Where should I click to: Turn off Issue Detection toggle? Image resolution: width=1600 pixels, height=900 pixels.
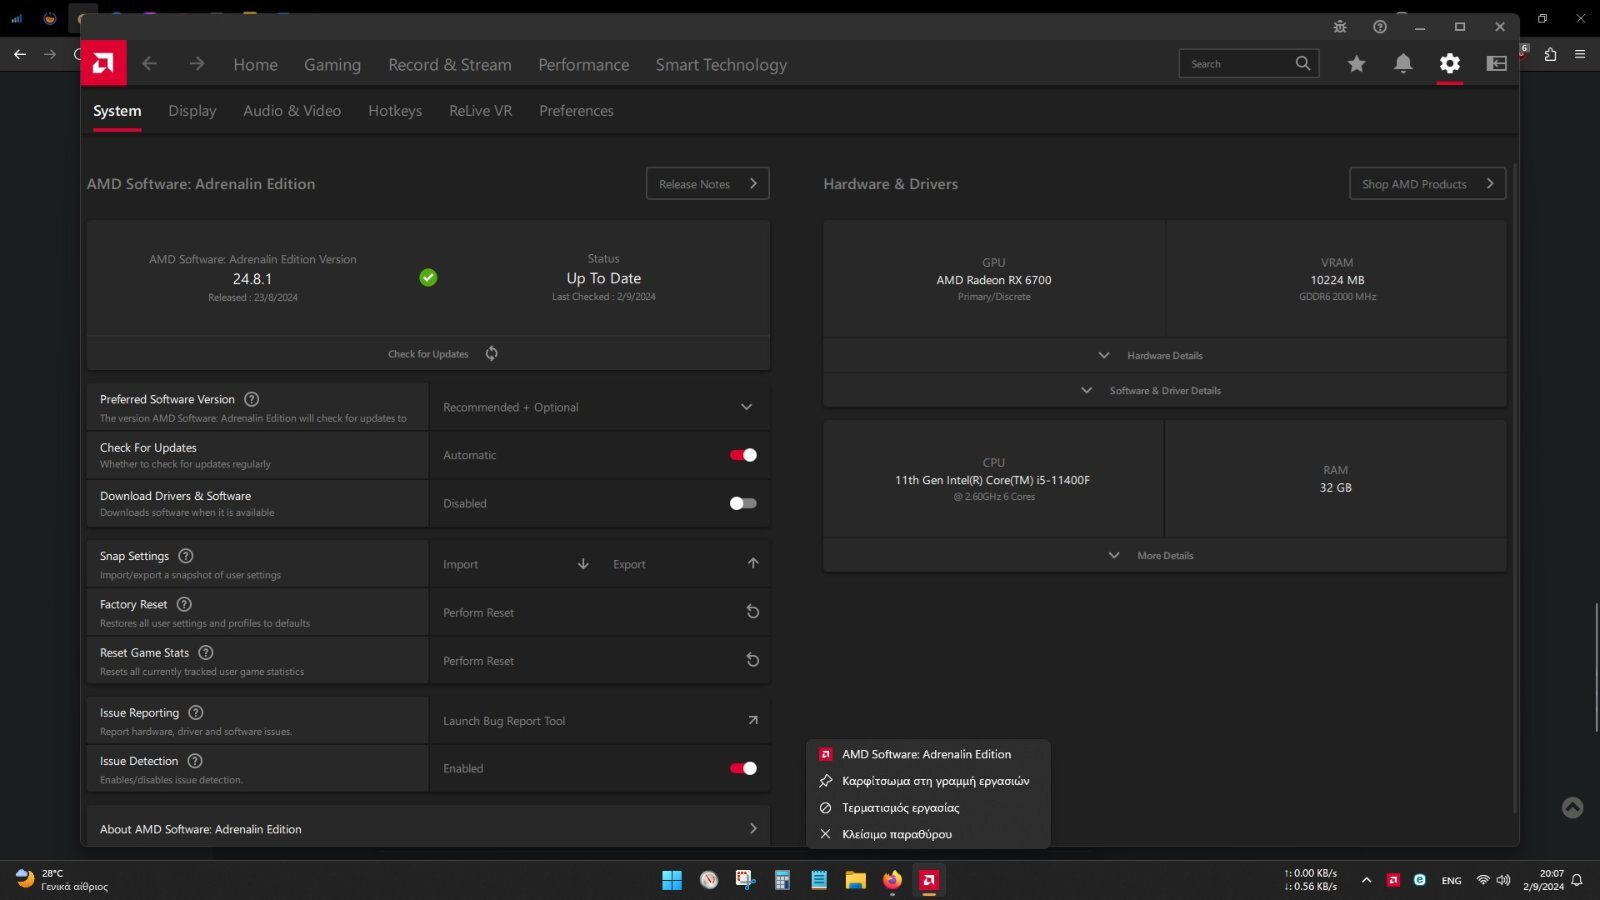point(743,768)
